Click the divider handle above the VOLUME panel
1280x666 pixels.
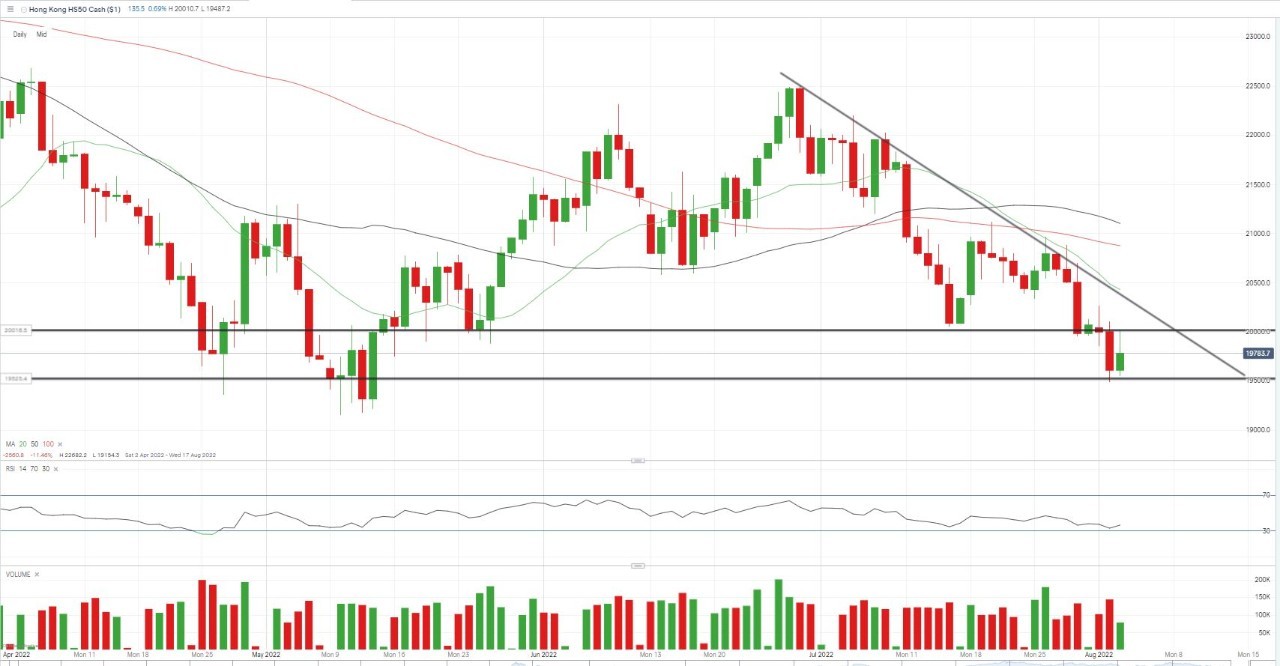638,565
